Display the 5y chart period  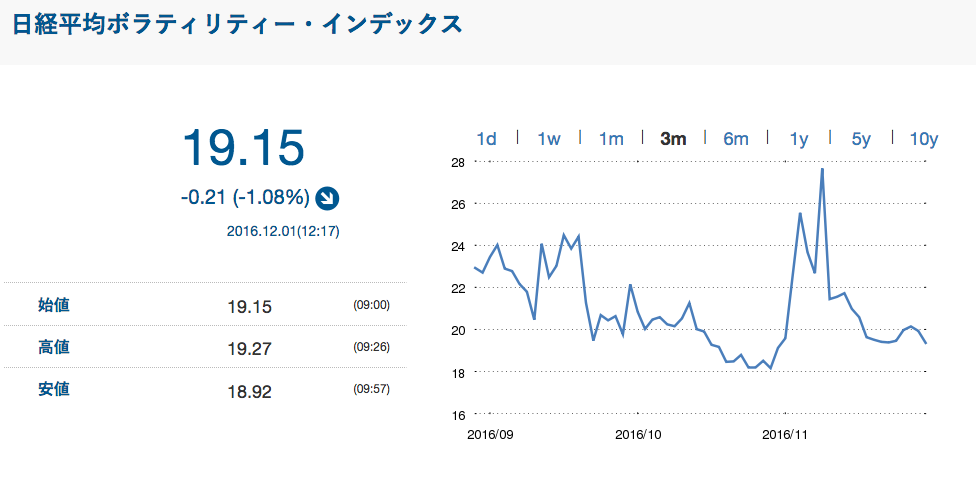click(861, 139)
